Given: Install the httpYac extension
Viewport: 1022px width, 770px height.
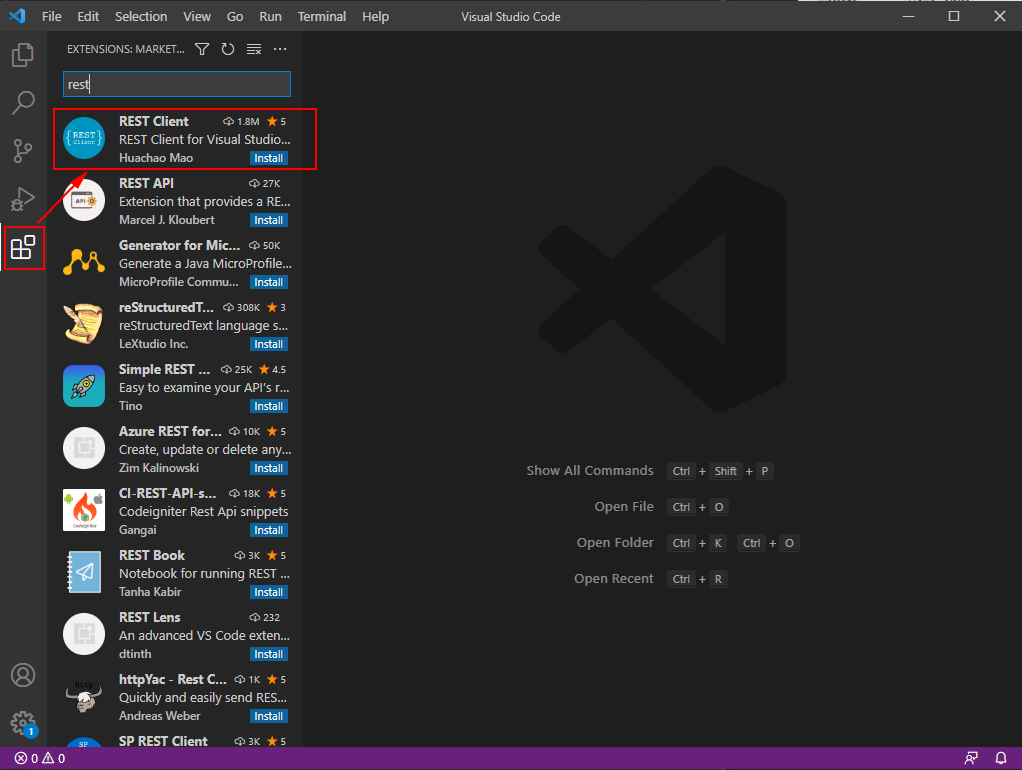Looking at the screenshot, I should click(x=269, y=715).
